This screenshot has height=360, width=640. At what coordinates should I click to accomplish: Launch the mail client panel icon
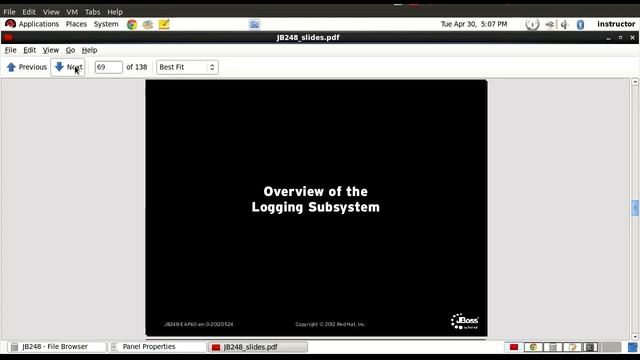pos(148,24)
